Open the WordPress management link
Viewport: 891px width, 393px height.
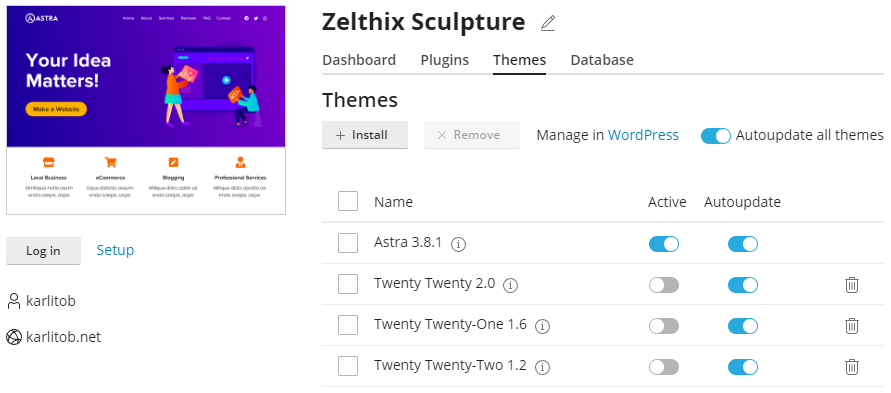[643, 135]
